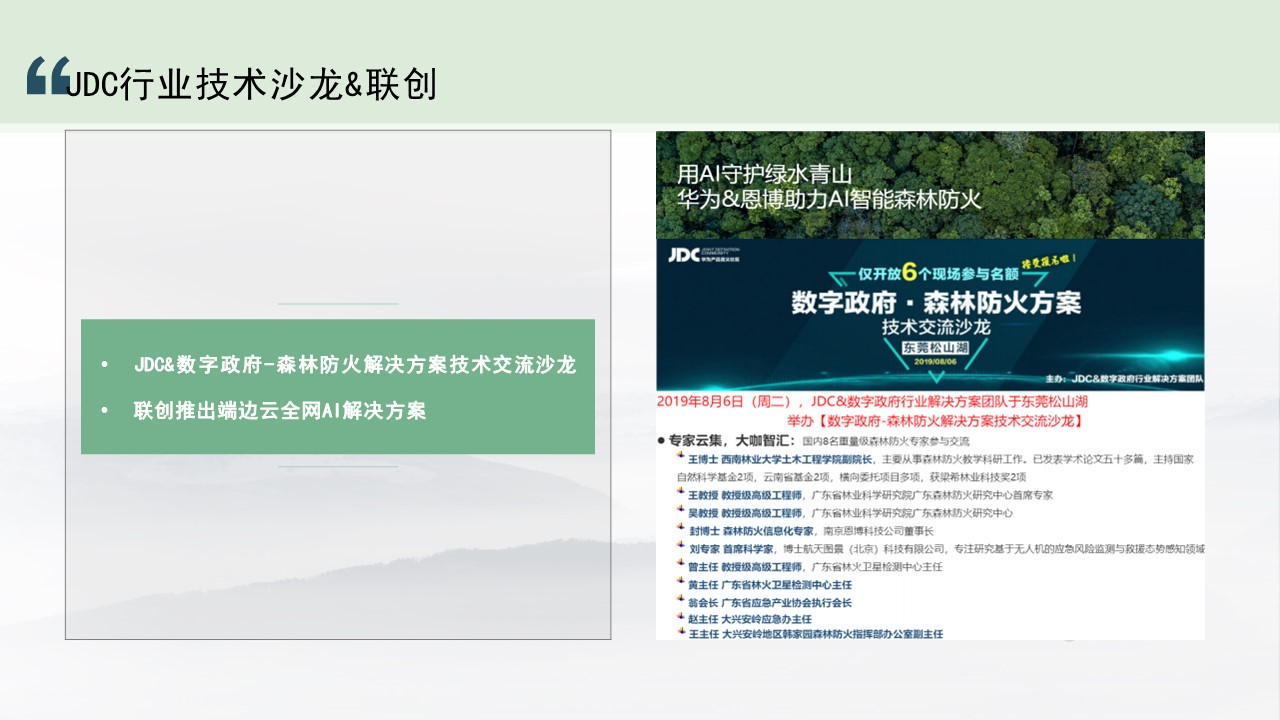The image size is (1280, 720).
Task: Click the banner subtitle "技术交流沙龙"
Action: pos(934,327)
